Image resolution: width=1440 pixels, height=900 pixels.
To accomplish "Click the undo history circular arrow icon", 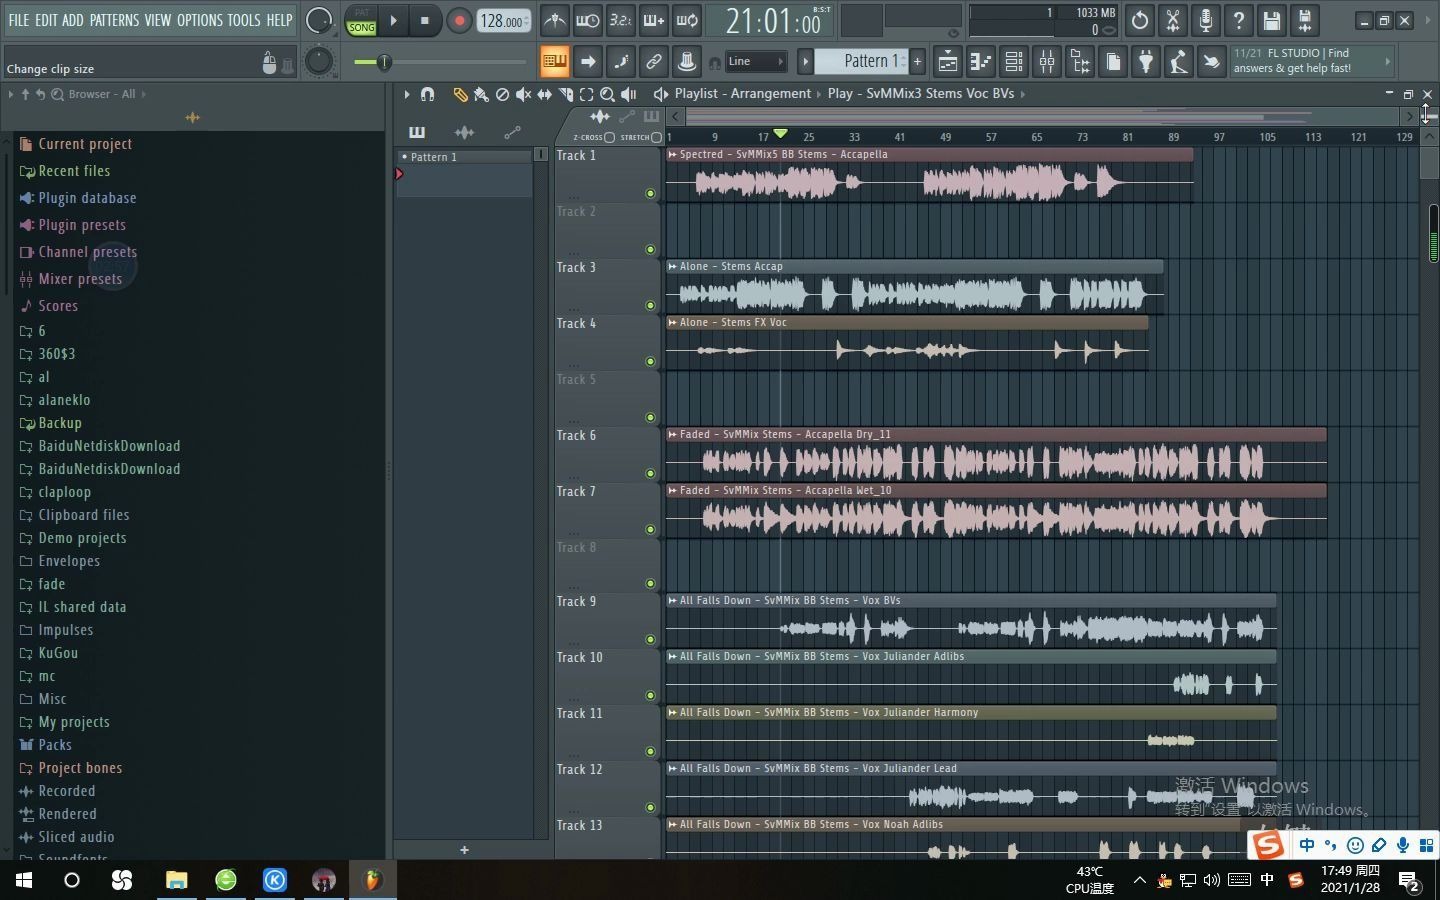I will click(1140, 20).
